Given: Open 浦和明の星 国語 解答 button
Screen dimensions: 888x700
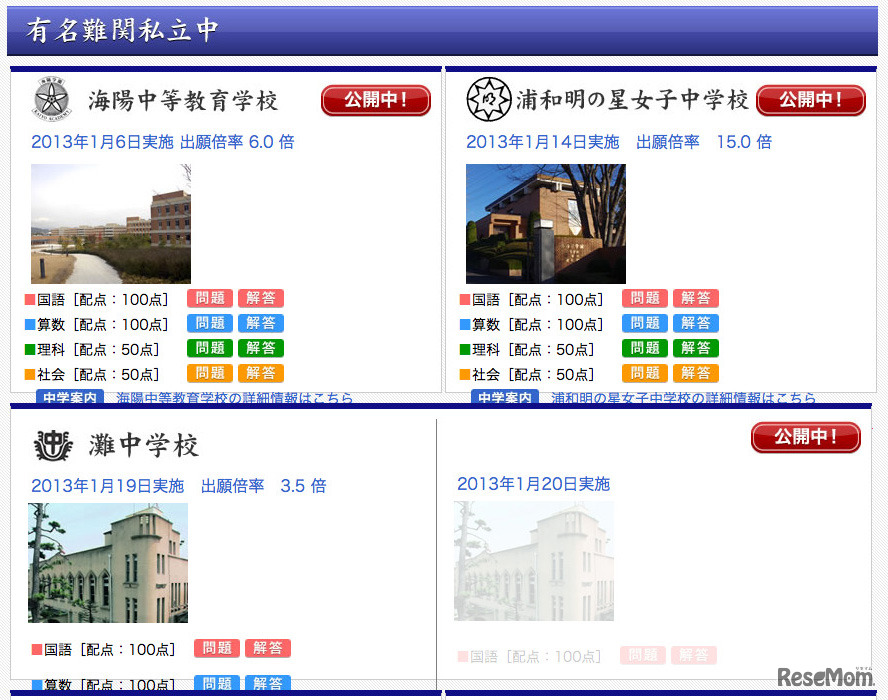Looking at the screenshot, I should (x=696, y=298).
